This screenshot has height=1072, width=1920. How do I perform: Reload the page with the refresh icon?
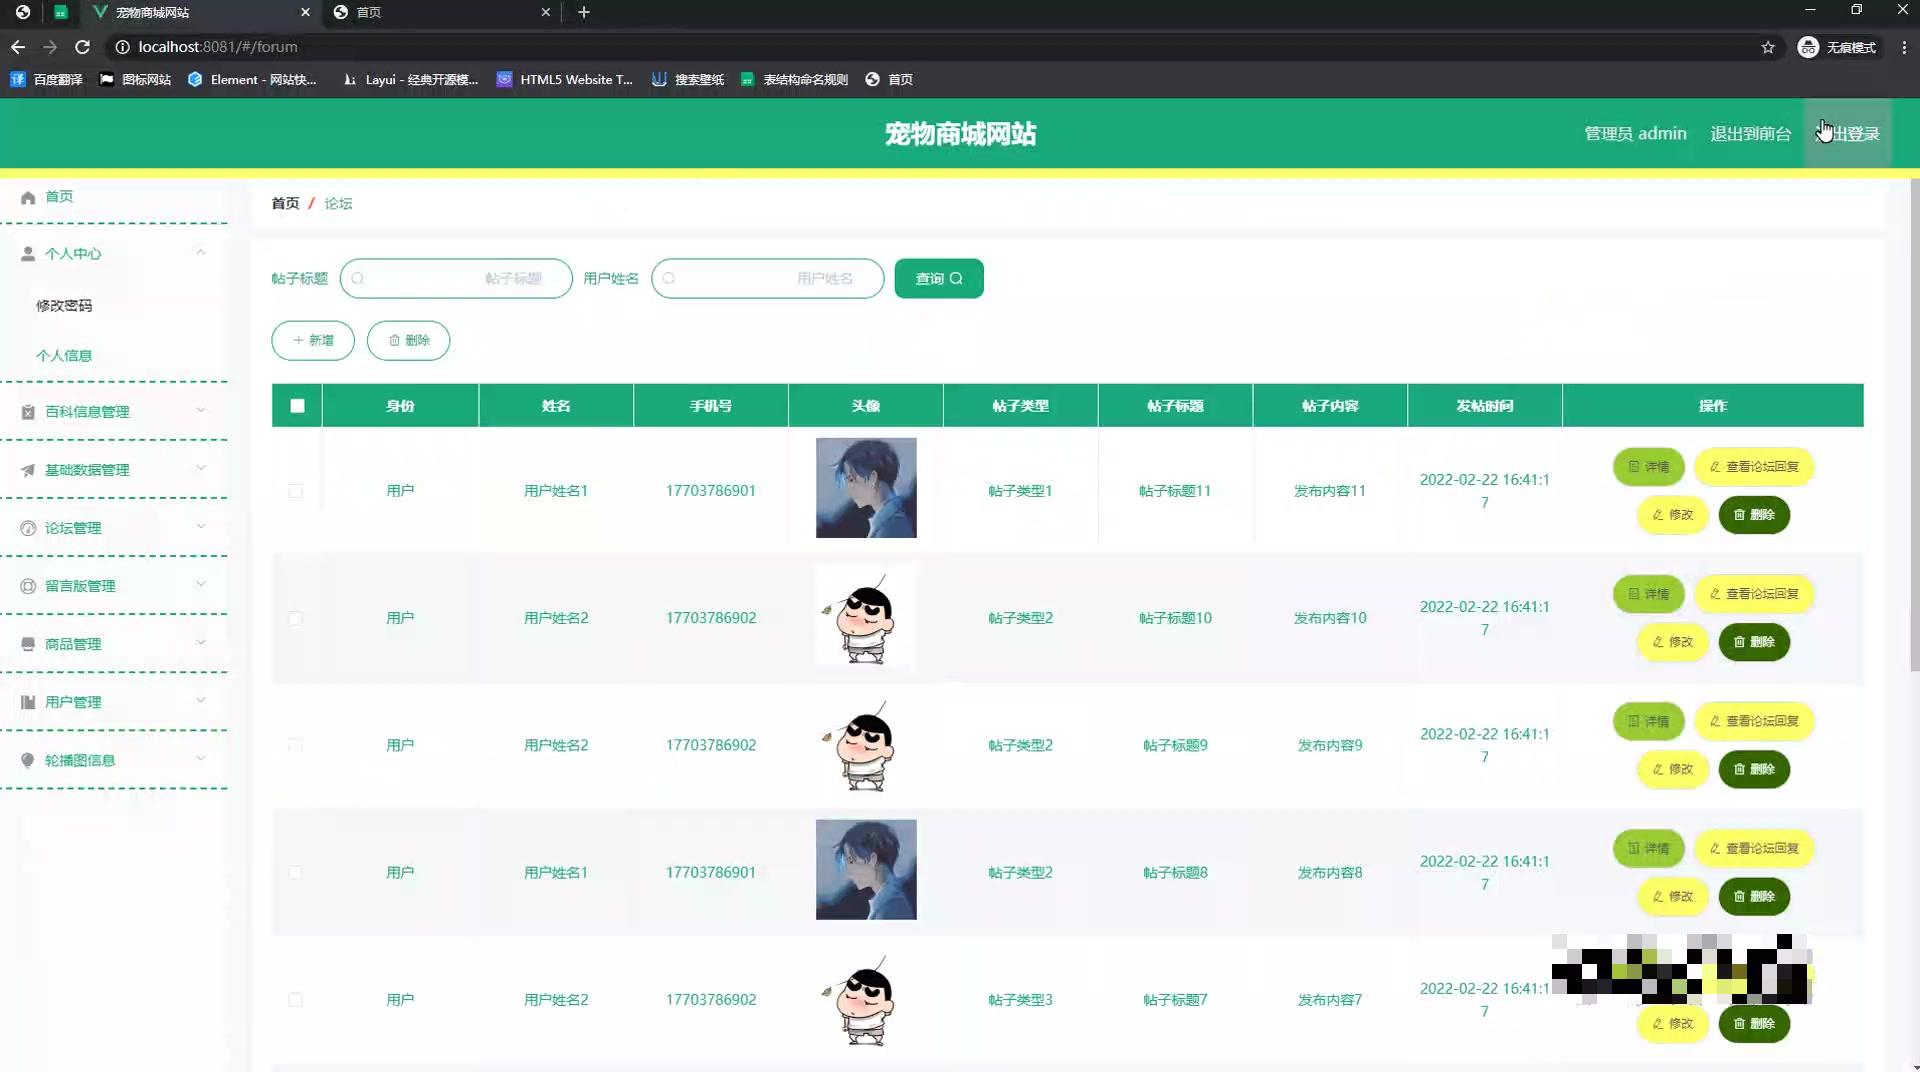pos(83,47)
